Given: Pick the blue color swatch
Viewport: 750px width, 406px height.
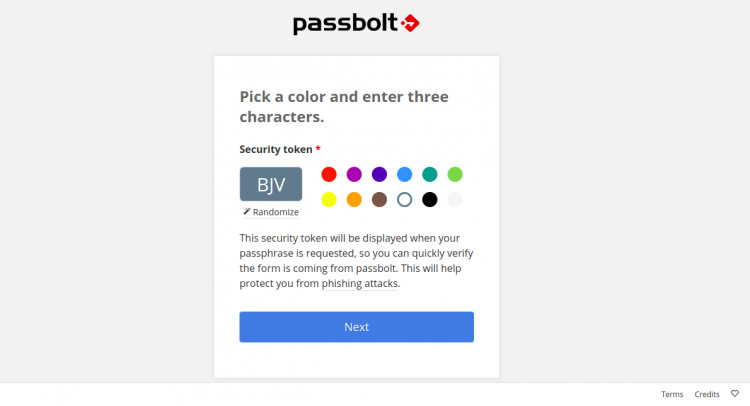Looking at the screenshot, I should tap(404, 174).
